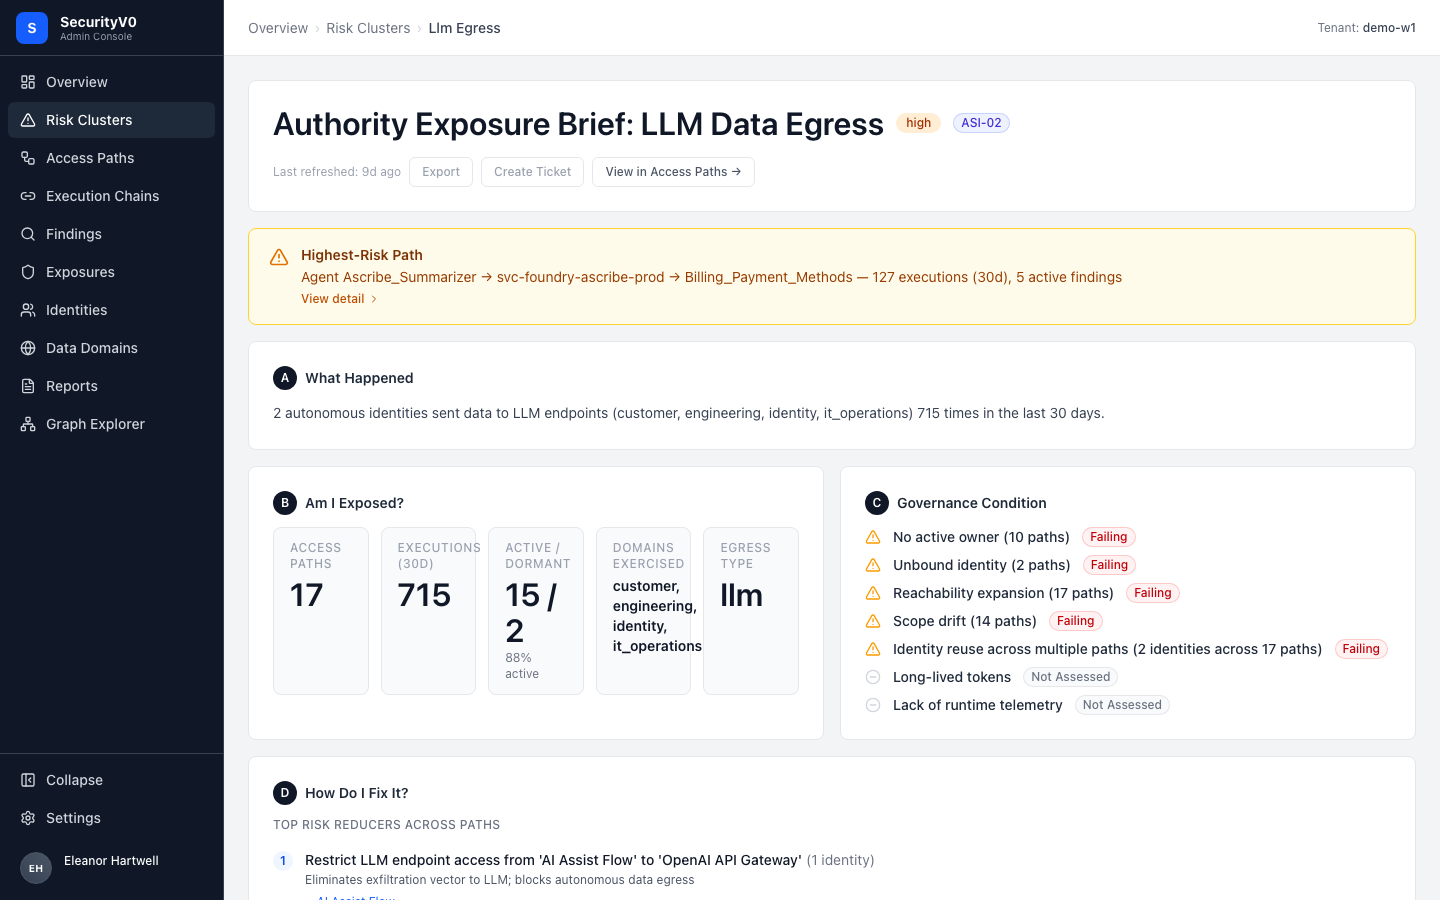Open the Graph Explorer network icon

28,424
